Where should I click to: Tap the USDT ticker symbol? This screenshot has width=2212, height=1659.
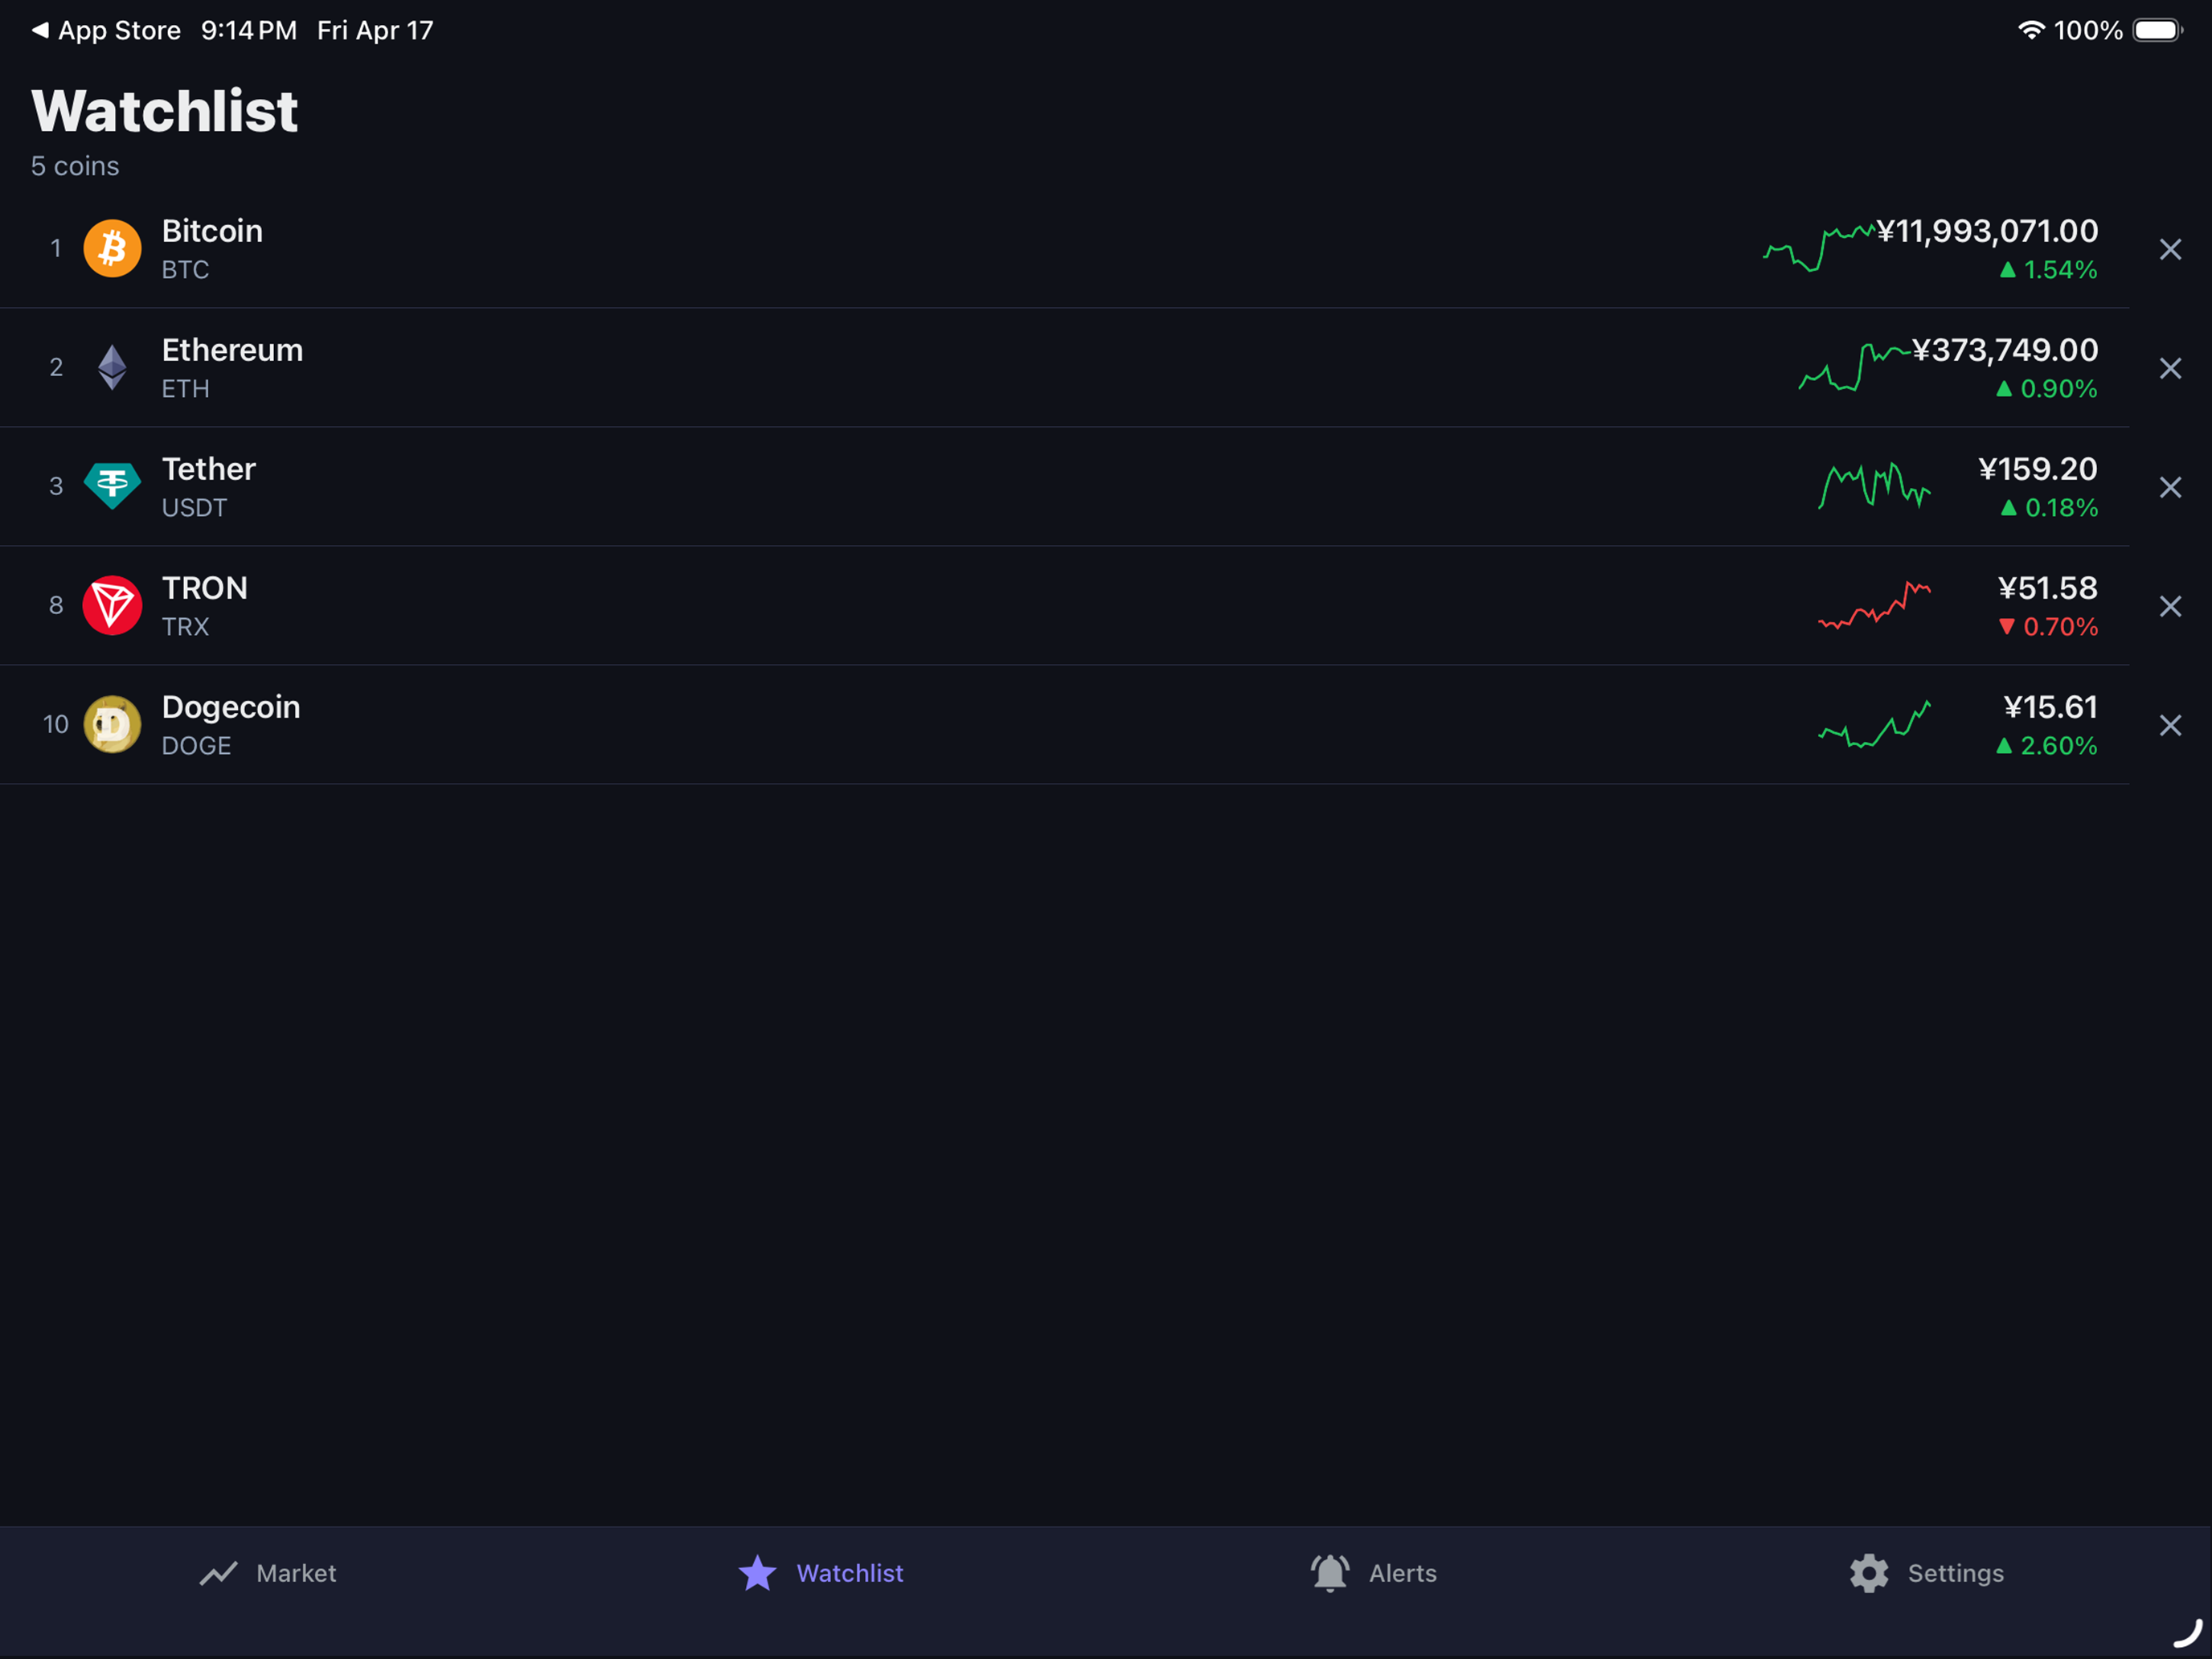pyautogui.click(x=194, y=508)
